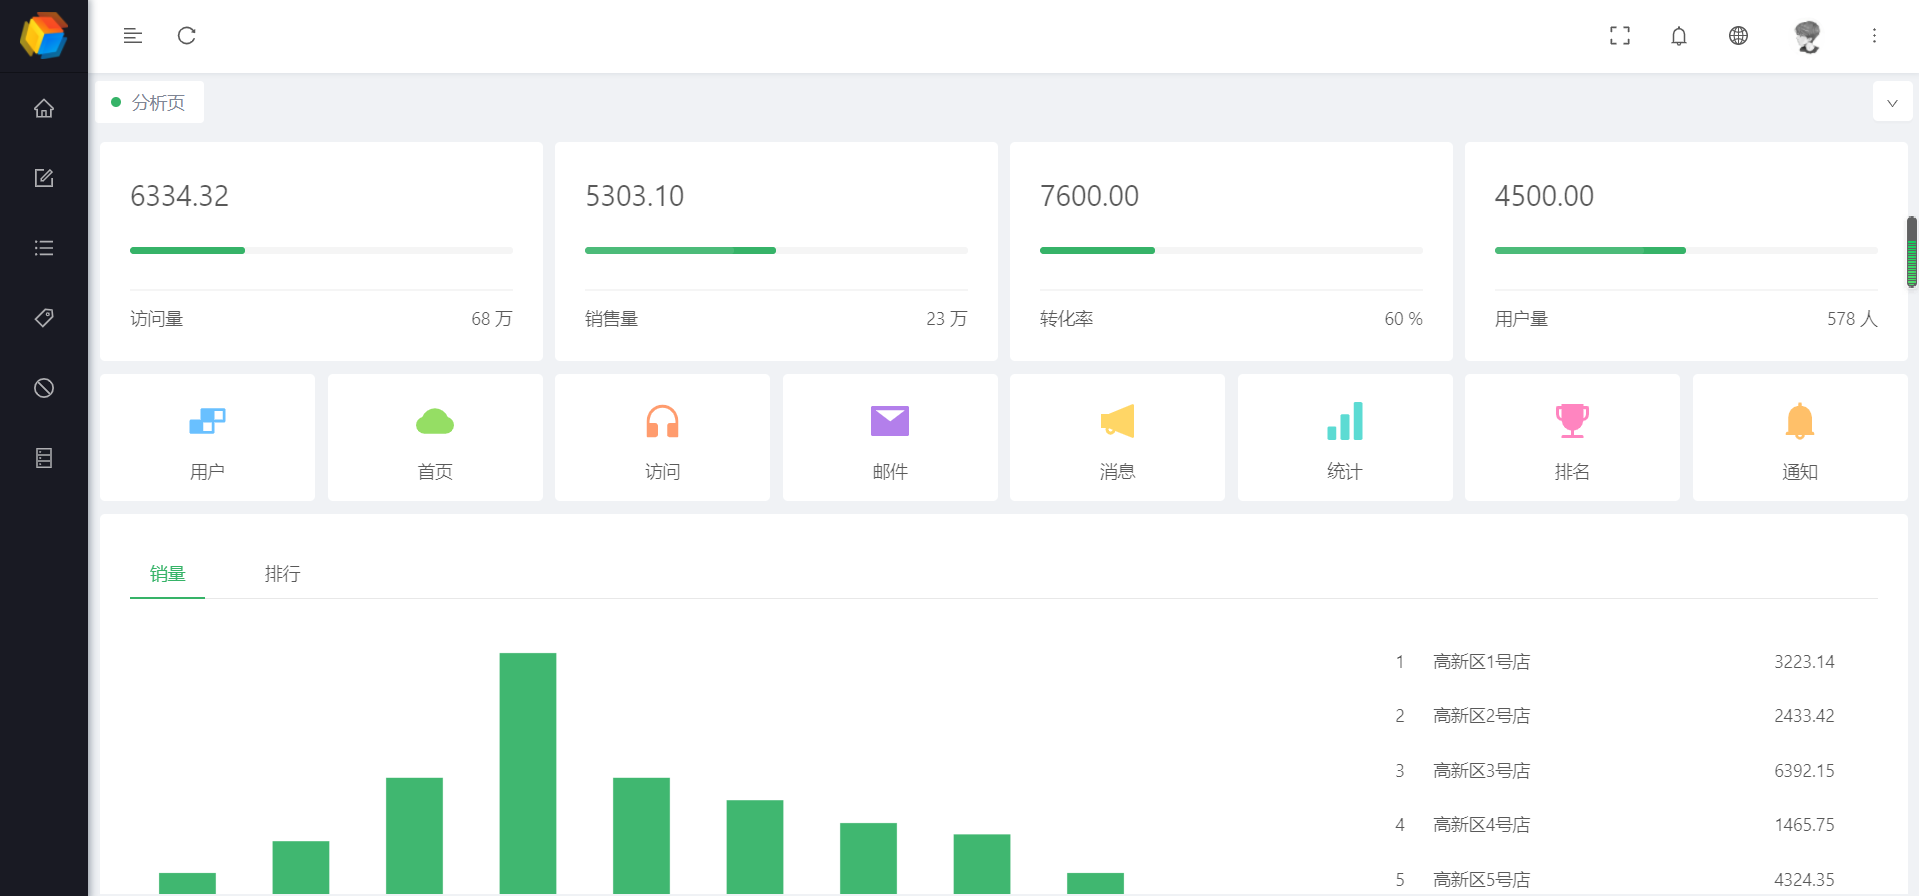The height and width of the screenshot is (896, 1919).
Task: Click the 销售量 progress bar
Action: [776, 250]
